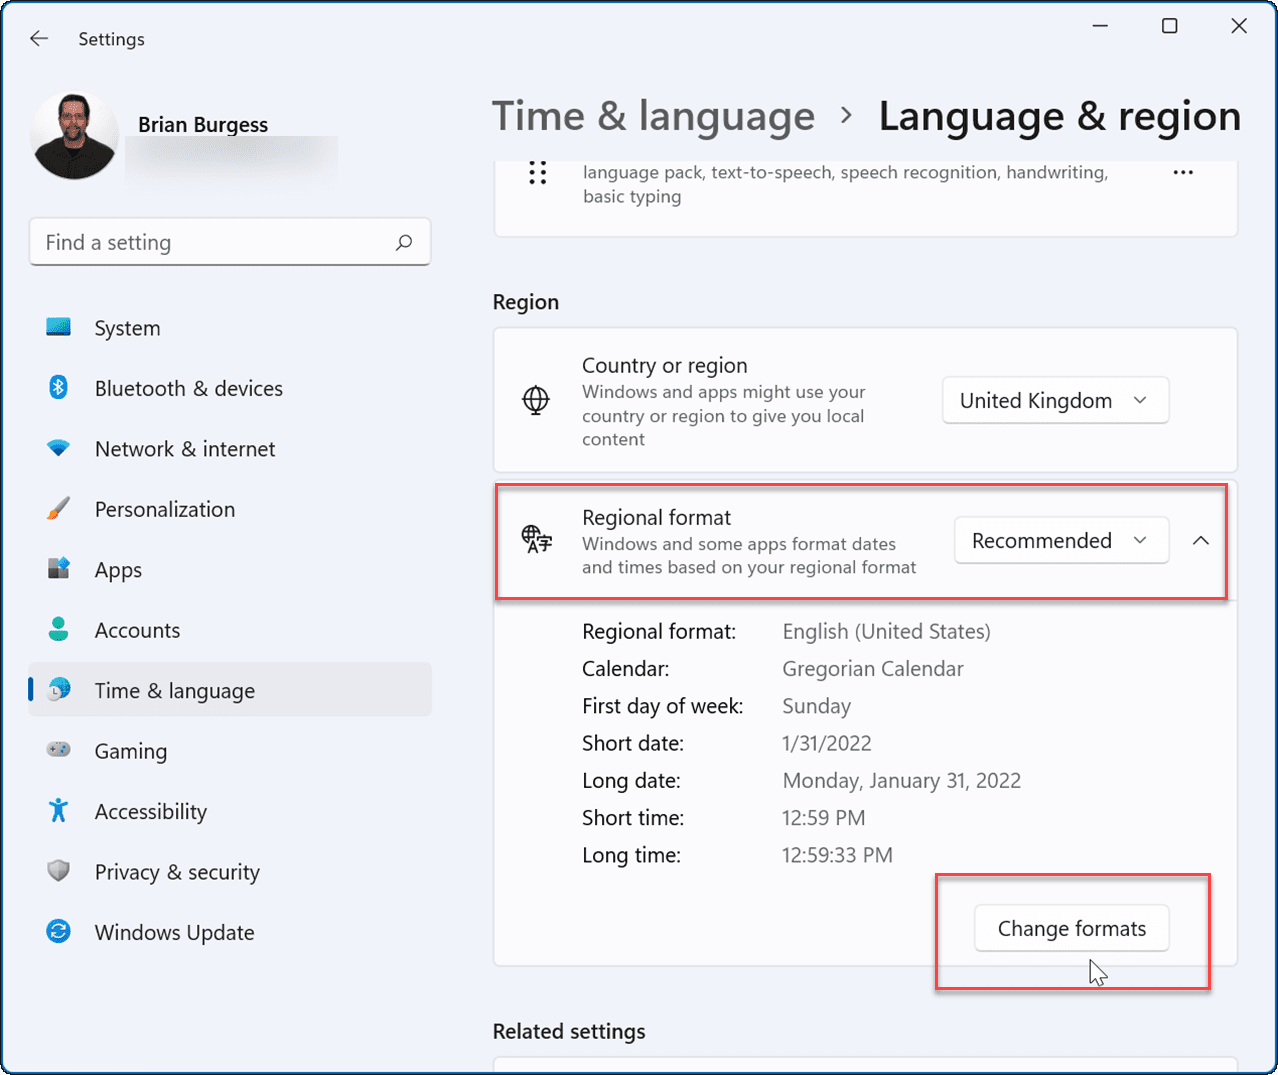Go to Gaming settings

tap(130, 751)
